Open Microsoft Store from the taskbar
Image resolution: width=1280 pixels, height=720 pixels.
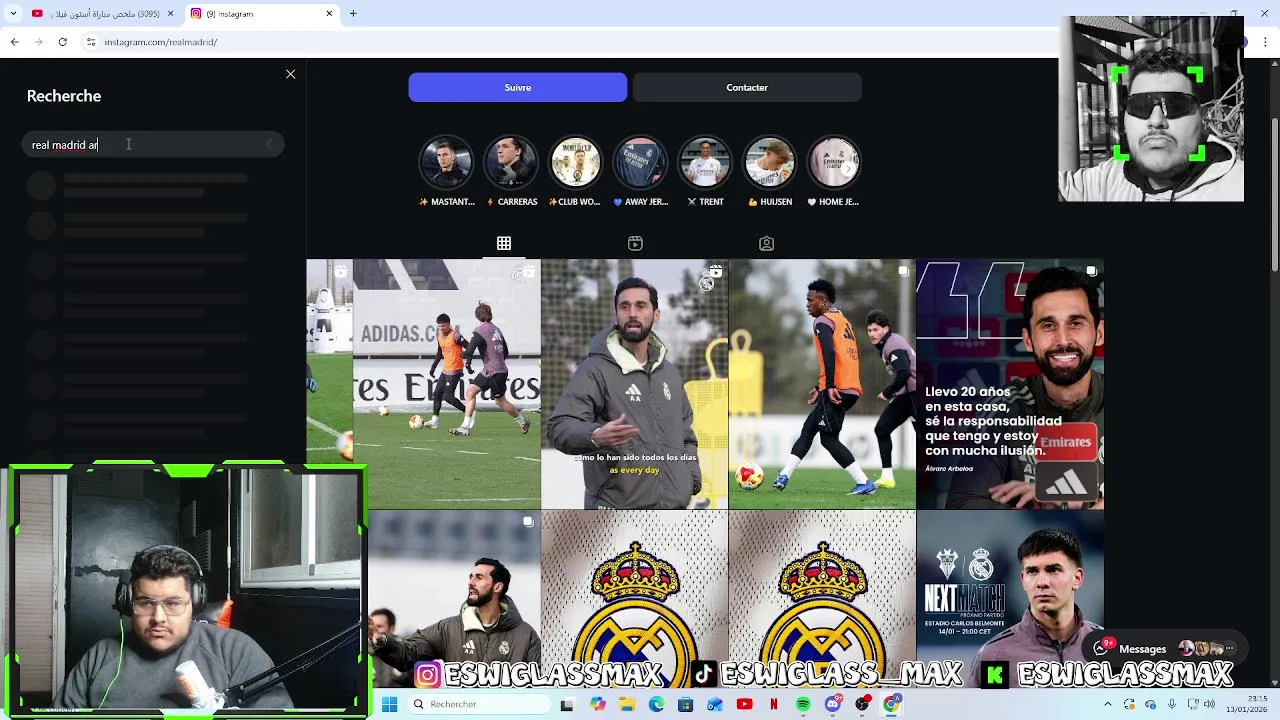point(685,704)
